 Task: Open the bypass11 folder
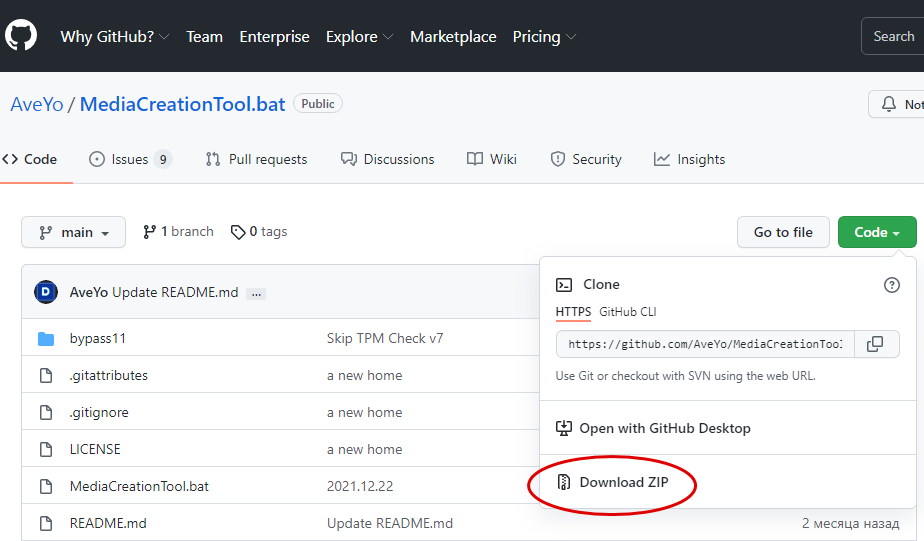98,339
